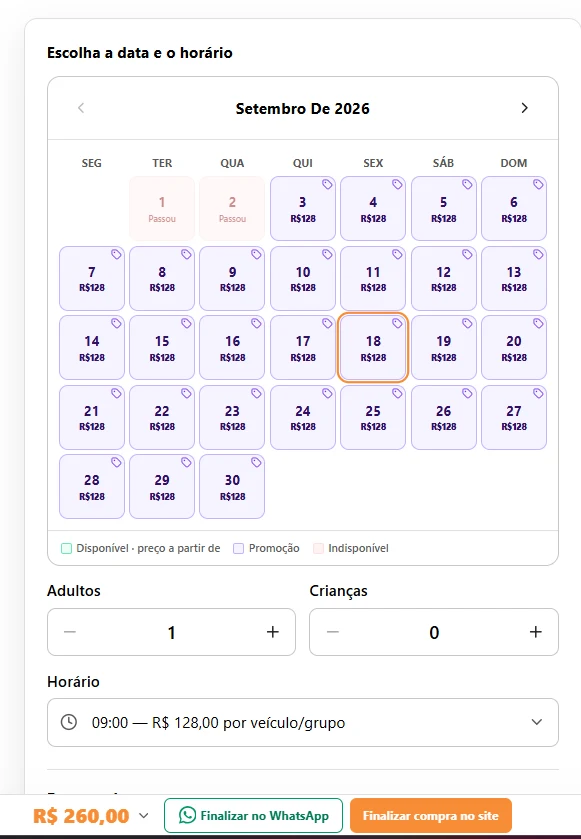This screenshot has height=839, width=581.
Task: Select September 29 on the calendar
Action: coord(162,486)
